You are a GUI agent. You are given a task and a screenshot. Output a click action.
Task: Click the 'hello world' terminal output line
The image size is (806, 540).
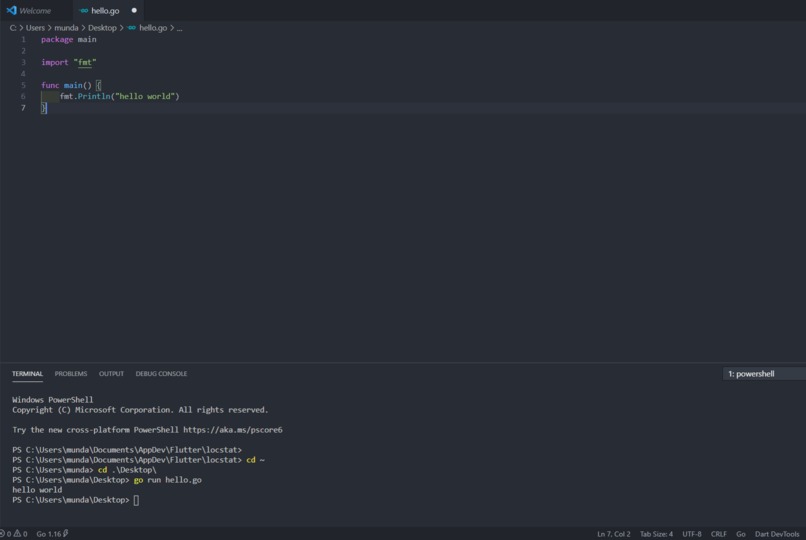[x=37, y=490]
